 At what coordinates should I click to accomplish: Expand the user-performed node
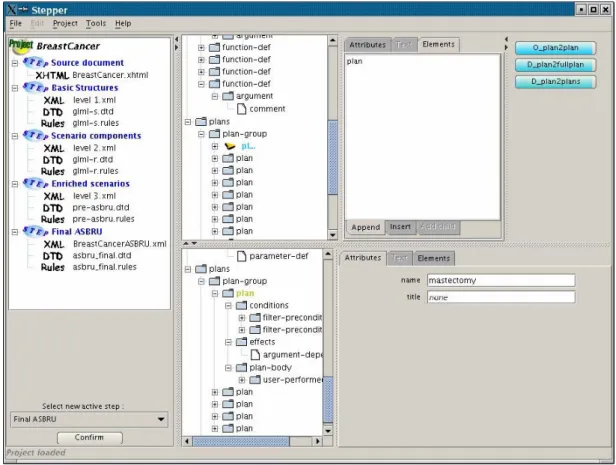pyautogui.click(x=242, y=380)
